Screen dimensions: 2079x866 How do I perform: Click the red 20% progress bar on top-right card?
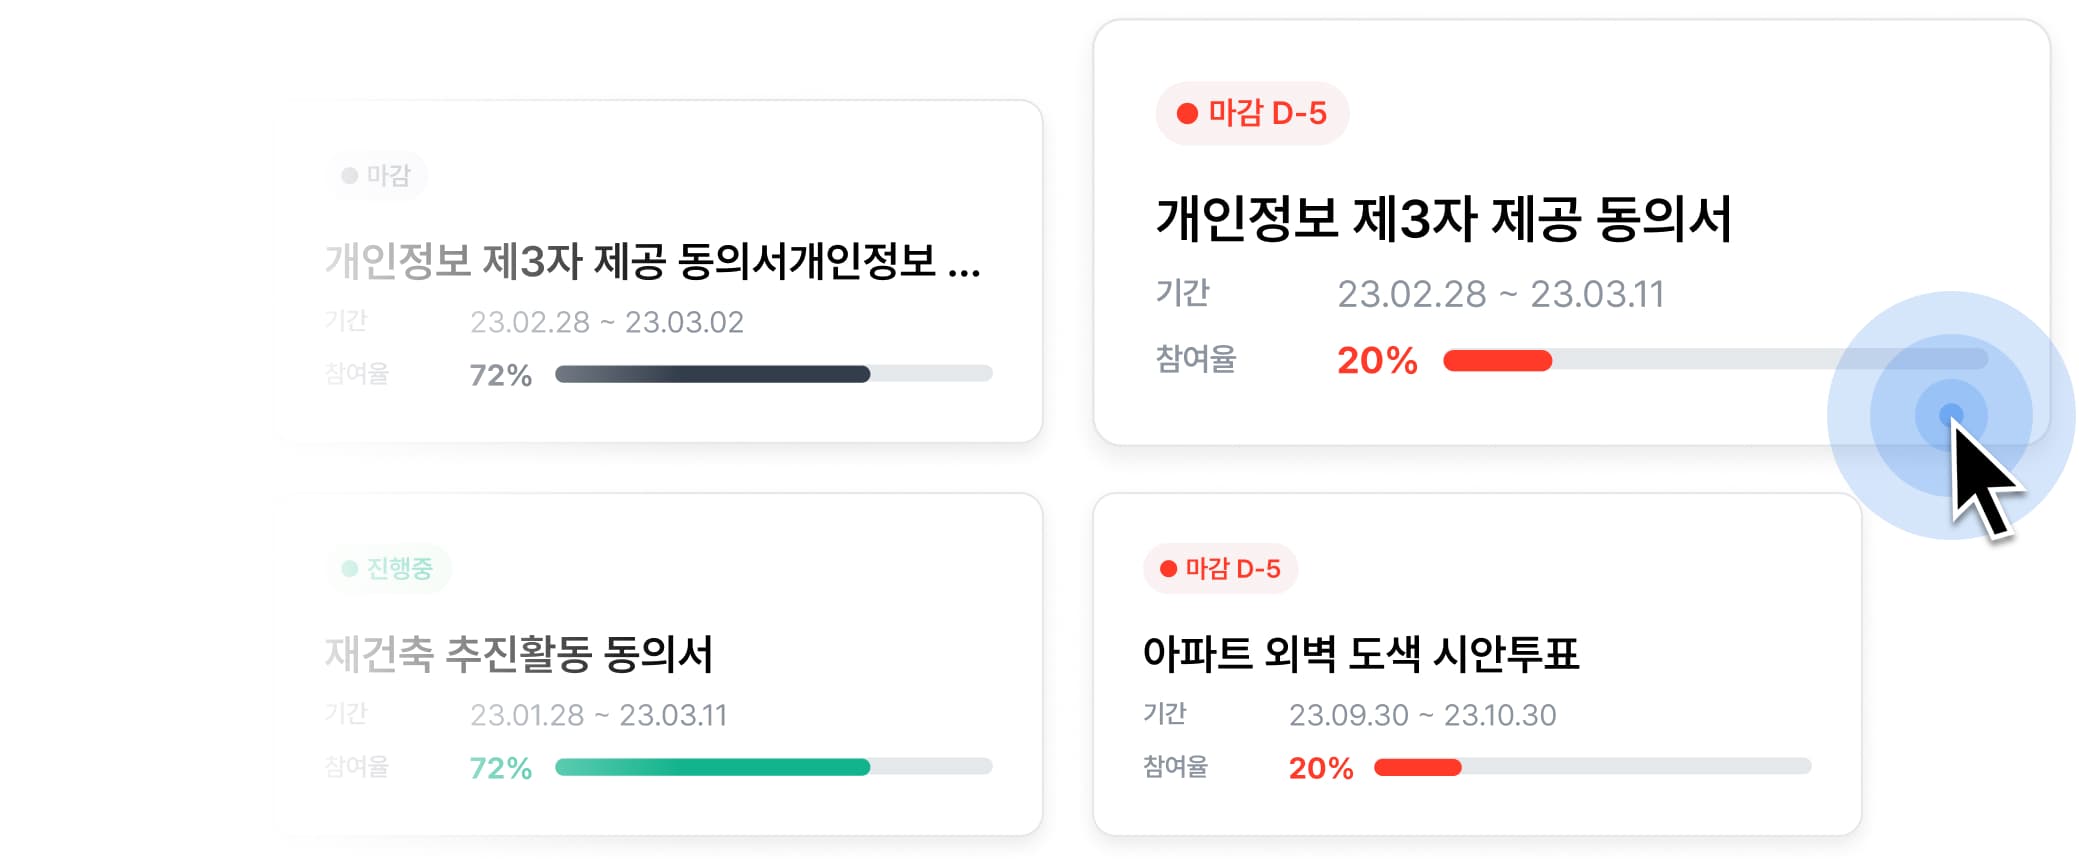click(x=1497, y=360)
